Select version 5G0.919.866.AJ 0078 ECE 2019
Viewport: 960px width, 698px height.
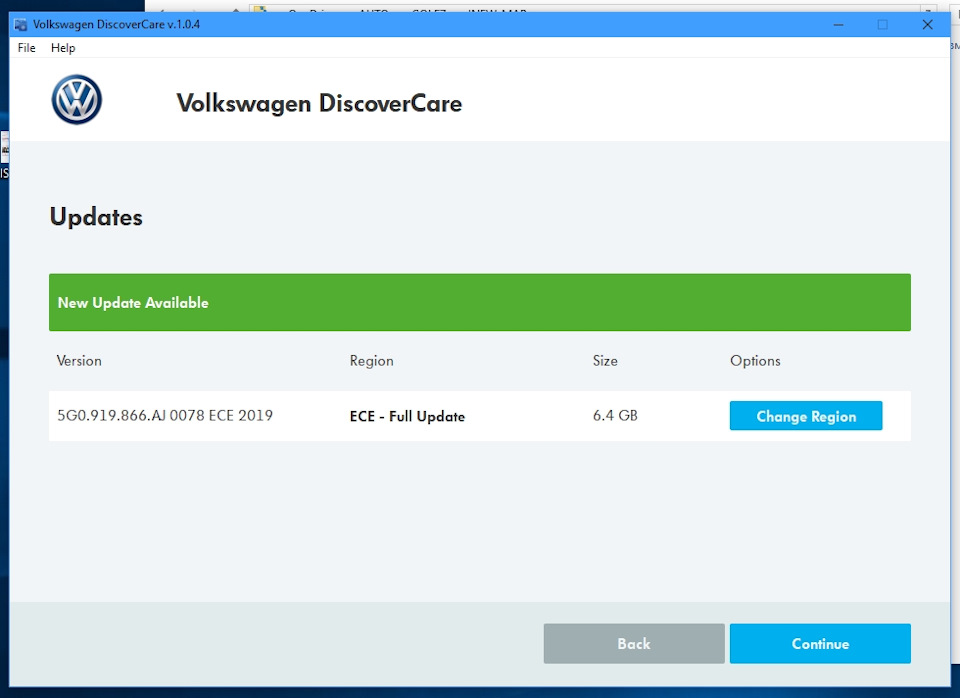tap(165, 416)
